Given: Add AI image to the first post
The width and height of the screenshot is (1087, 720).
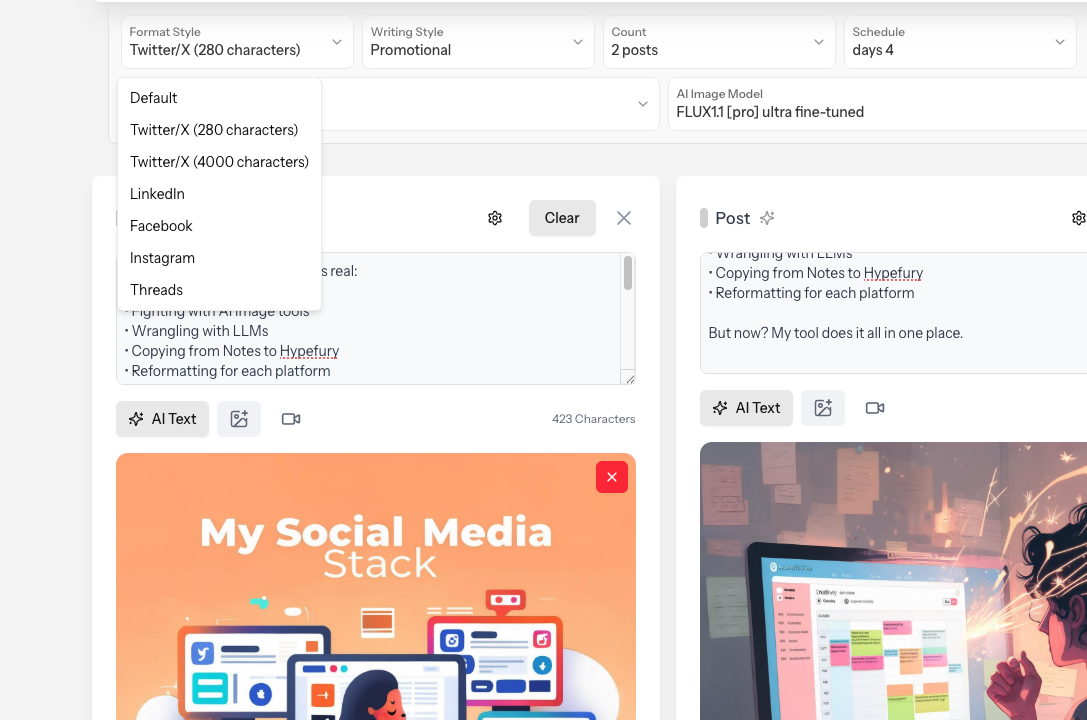Looking at the screenshot, I should [239, 419].
